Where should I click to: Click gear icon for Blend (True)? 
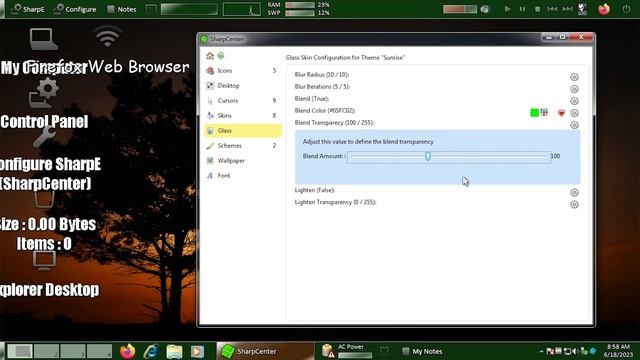click(x=574, y=101)
